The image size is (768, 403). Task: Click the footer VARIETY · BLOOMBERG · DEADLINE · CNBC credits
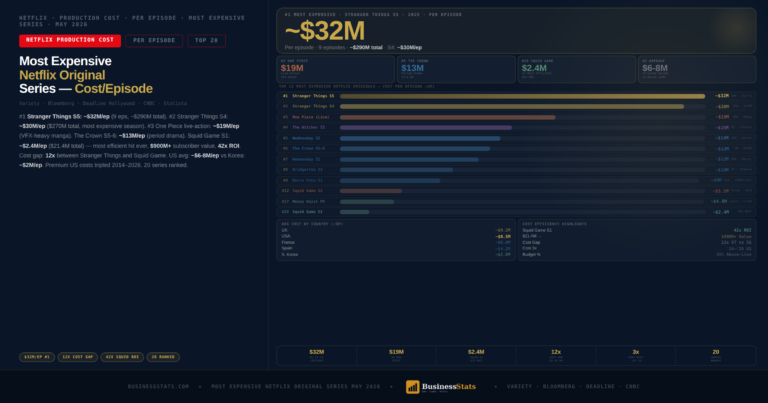pyautogui.click(x=573, y=386)
